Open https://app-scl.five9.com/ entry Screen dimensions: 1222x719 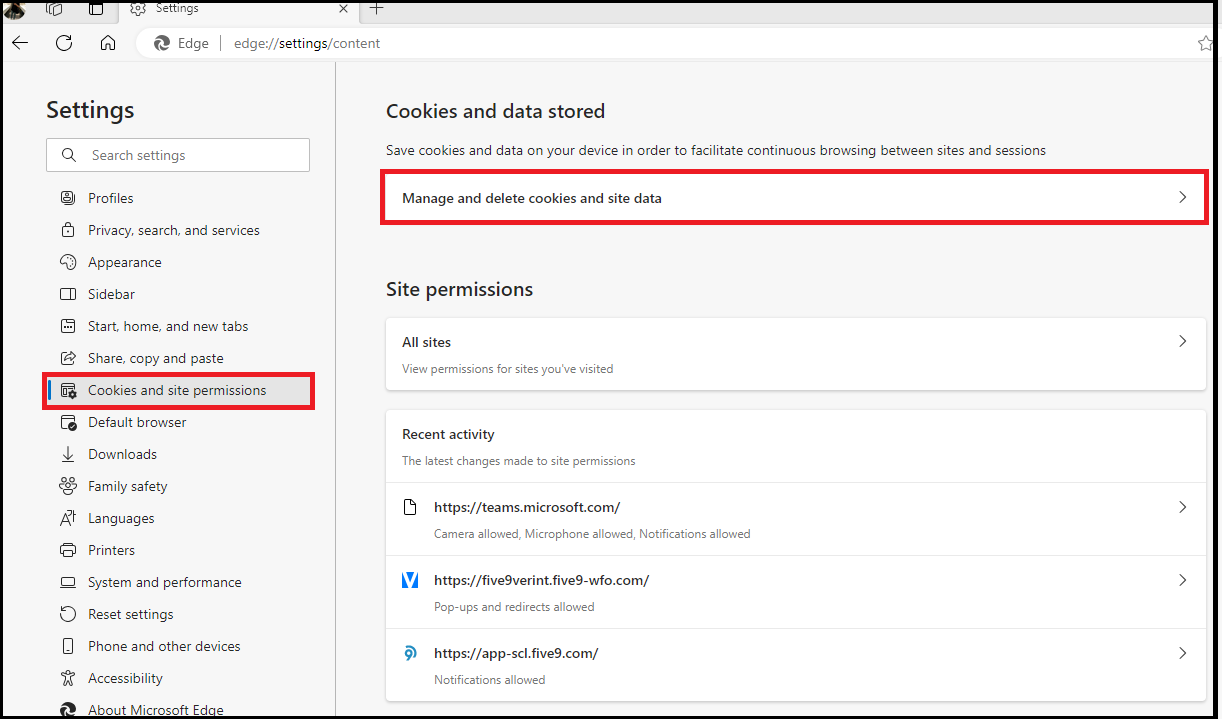796,665
